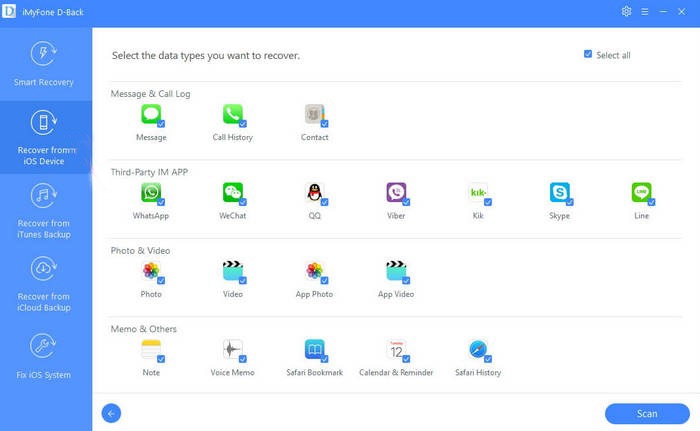Image resolution: width=700 pixels, height=431 pixels.
Task: Open settings via the gear icon
Action: [626, 12]
